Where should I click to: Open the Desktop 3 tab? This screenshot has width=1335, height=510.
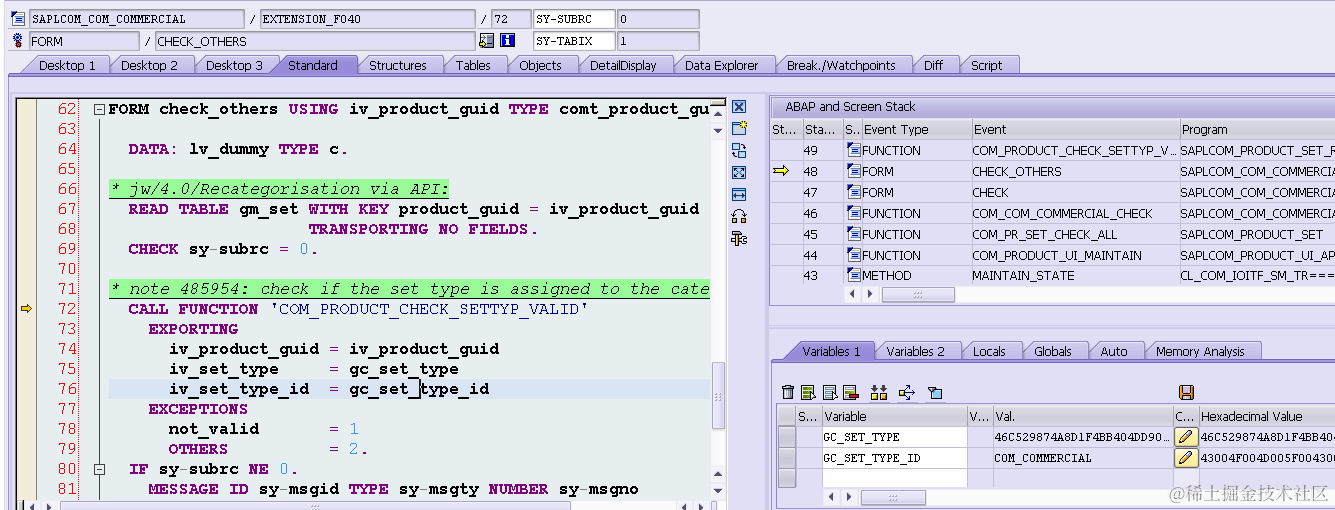coord(234,65)
